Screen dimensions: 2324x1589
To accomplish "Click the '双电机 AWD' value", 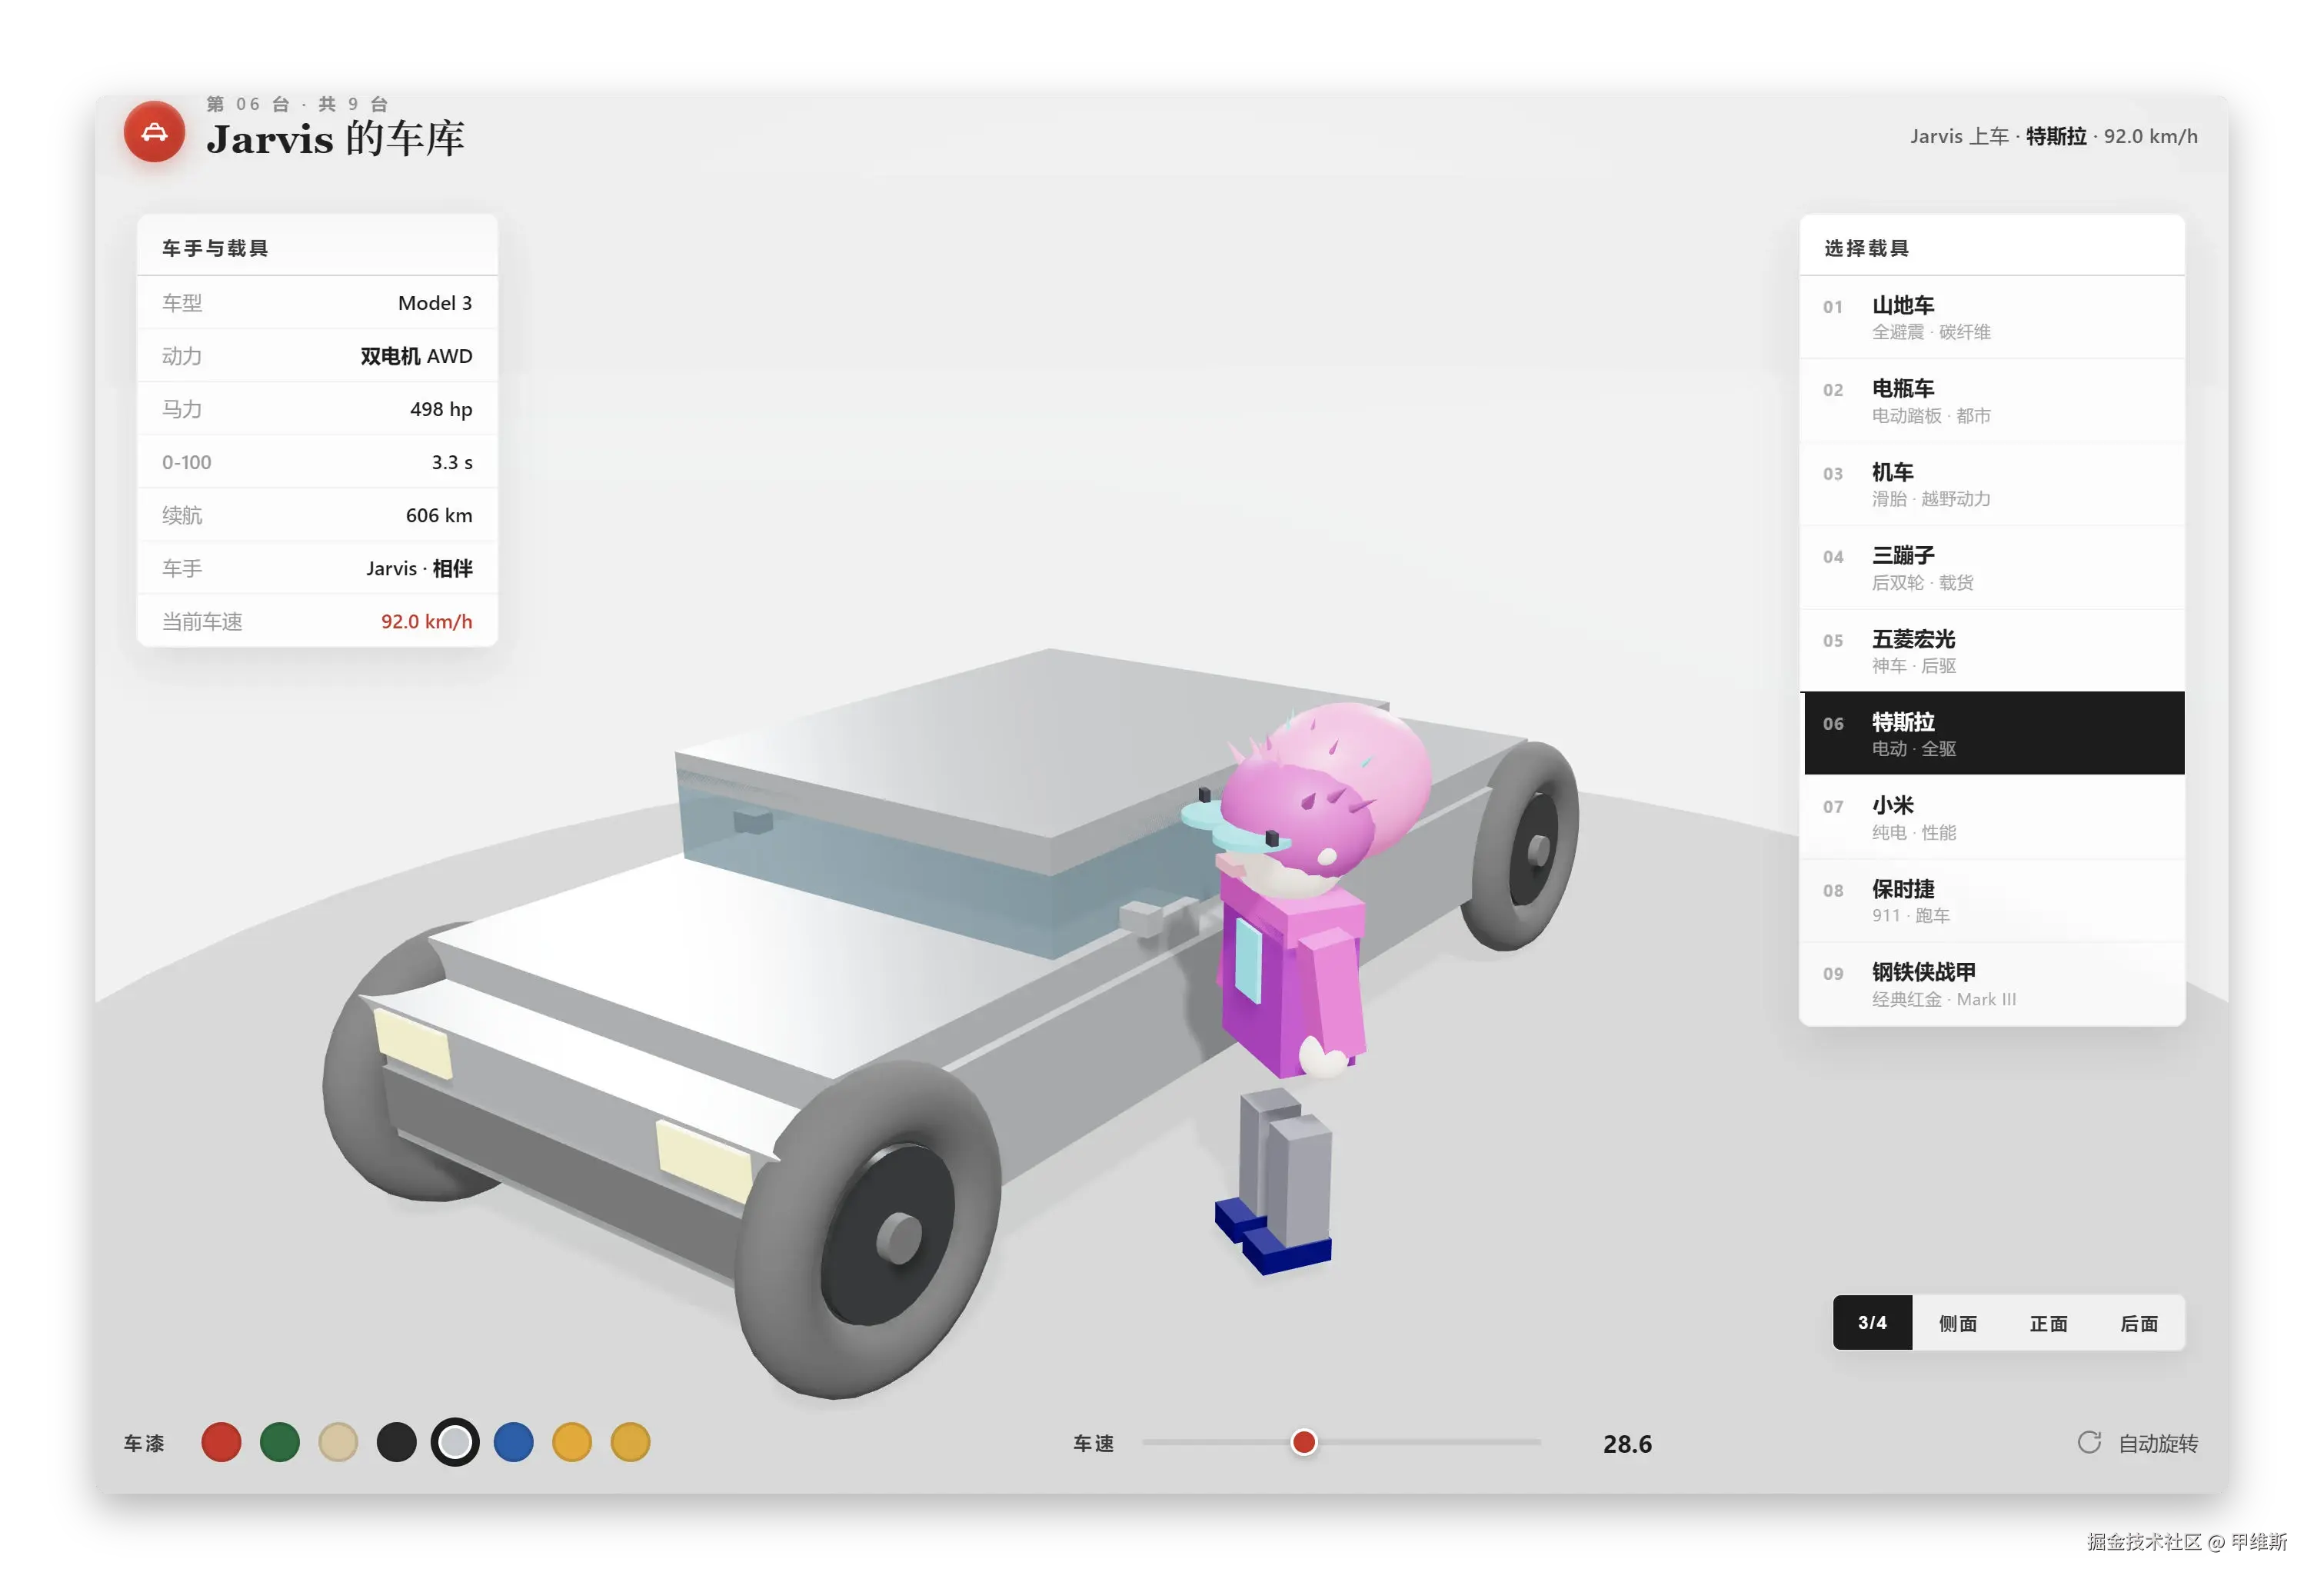I will pyautogui.click(x=416, y=356).
